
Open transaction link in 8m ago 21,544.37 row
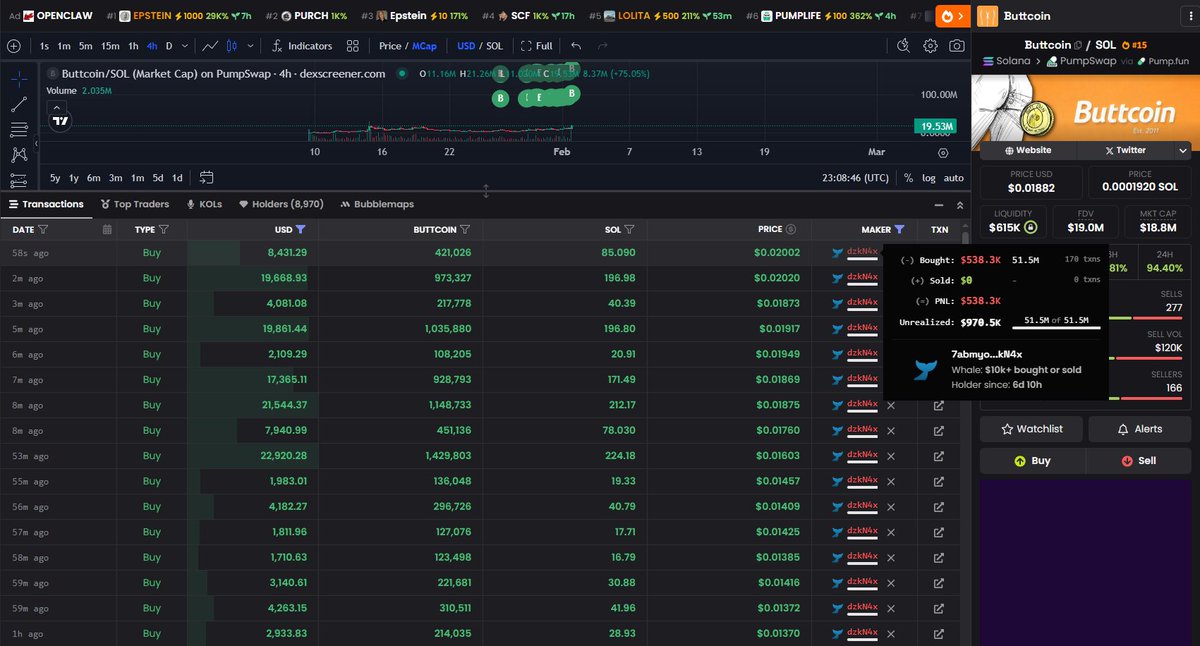point(938,405)
